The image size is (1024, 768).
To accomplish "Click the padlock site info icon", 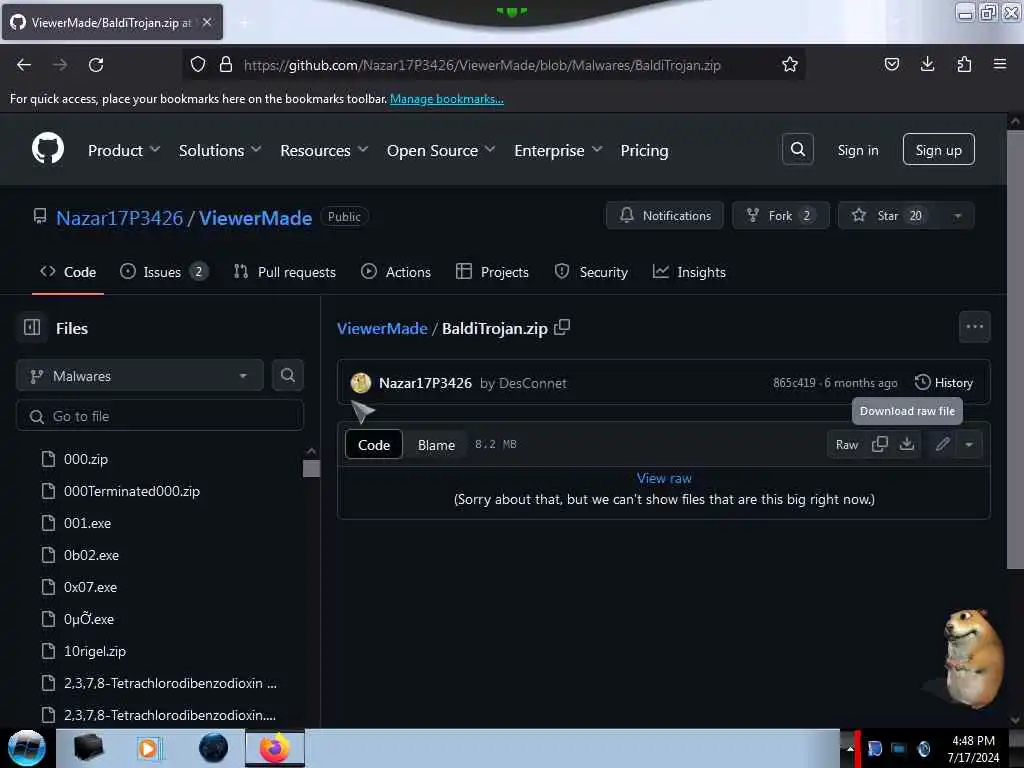I will (226, 64).
